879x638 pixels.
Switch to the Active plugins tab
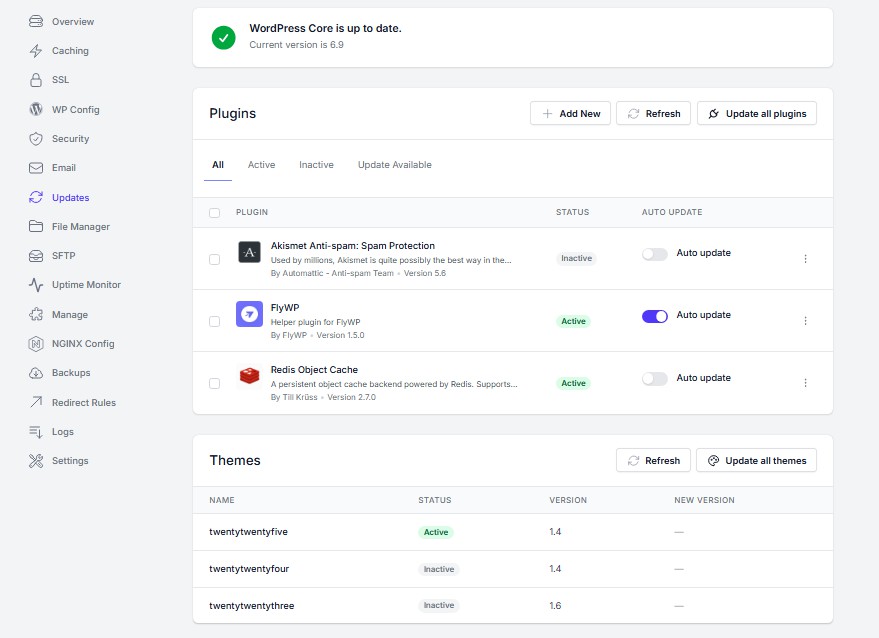pyautogui.click(x=261, y=165)
